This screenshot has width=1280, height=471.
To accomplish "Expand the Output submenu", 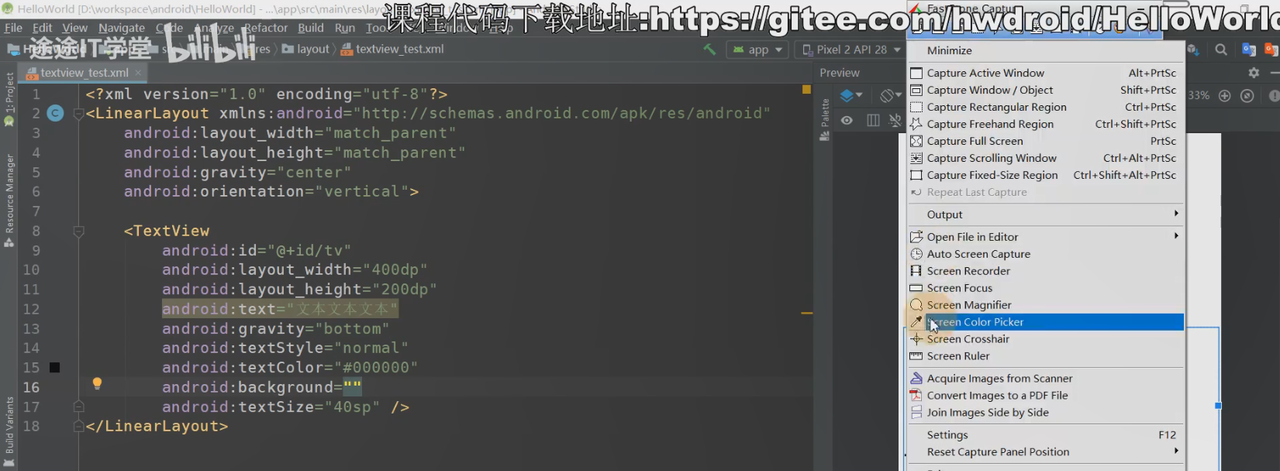I will [x=1045, y=214].
